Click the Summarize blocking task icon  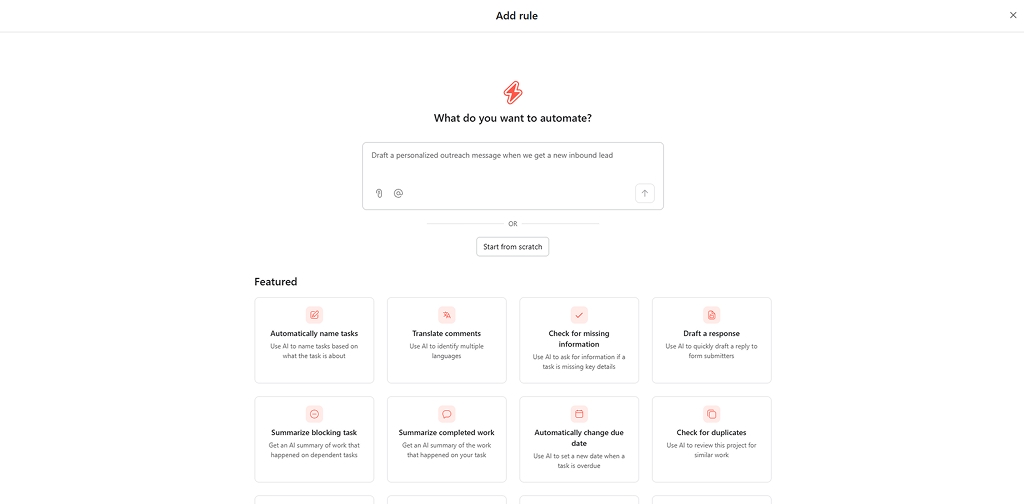click(x=314, y=414)
